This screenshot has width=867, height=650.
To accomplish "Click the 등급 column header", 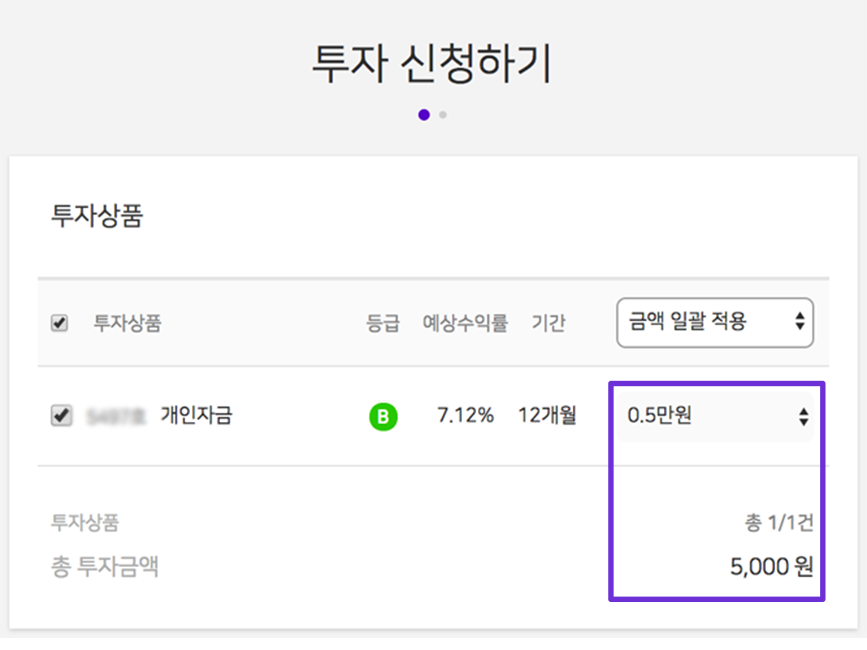I will pos(382,323).
